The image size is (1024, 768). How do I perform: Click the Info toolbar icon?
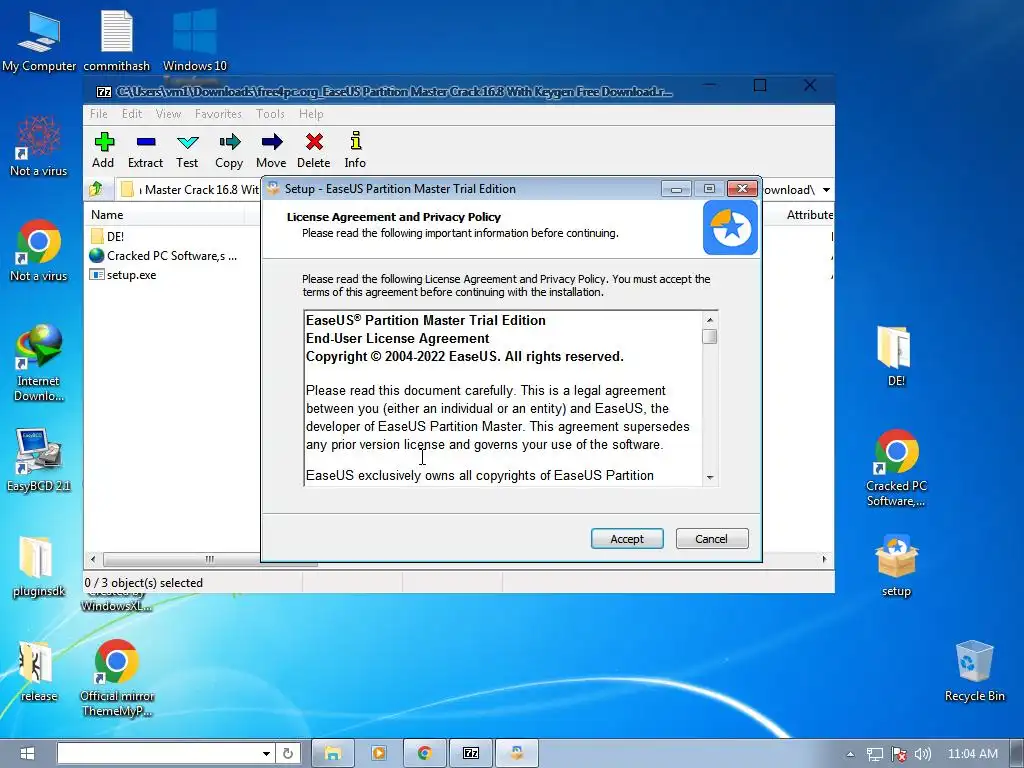355,150
